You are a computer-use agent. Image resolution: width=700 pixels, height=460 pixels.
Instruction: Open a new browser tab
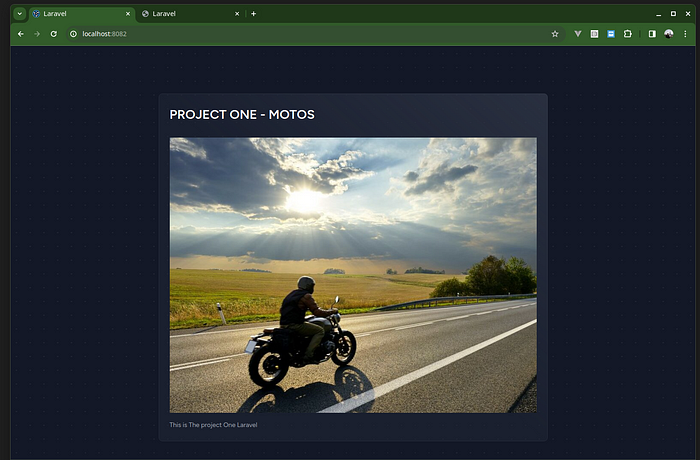tap(254, 14)
